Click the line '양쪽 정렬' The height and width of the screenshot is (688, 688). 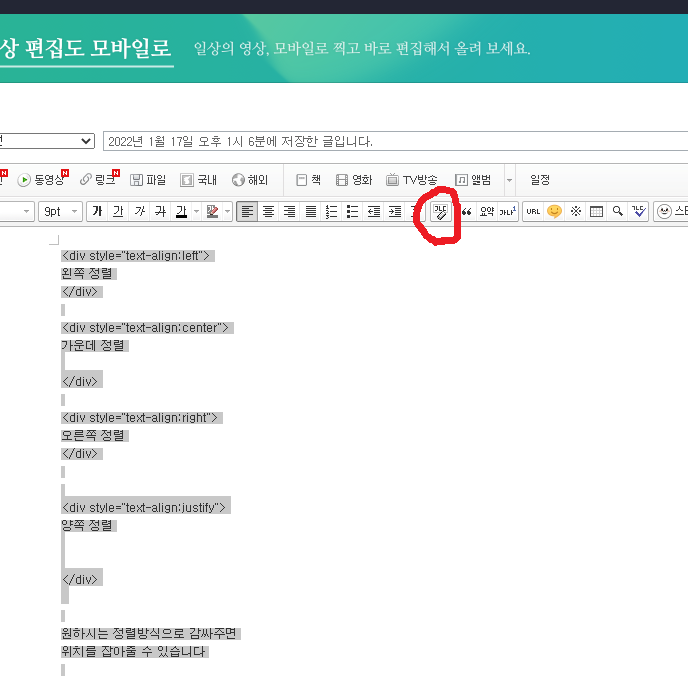[x=89, y=525]
